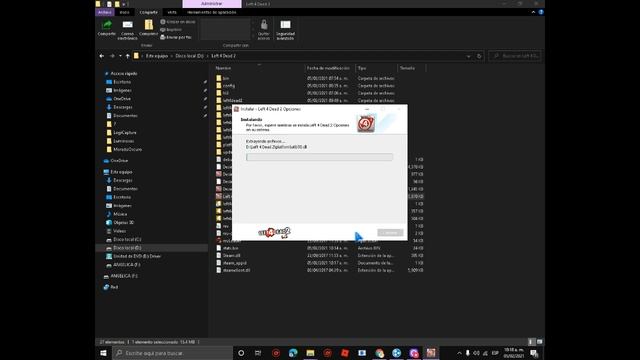Open Chrome from the taskbar
This screenshot has width=640, height=360.
(x=380, y=353)
